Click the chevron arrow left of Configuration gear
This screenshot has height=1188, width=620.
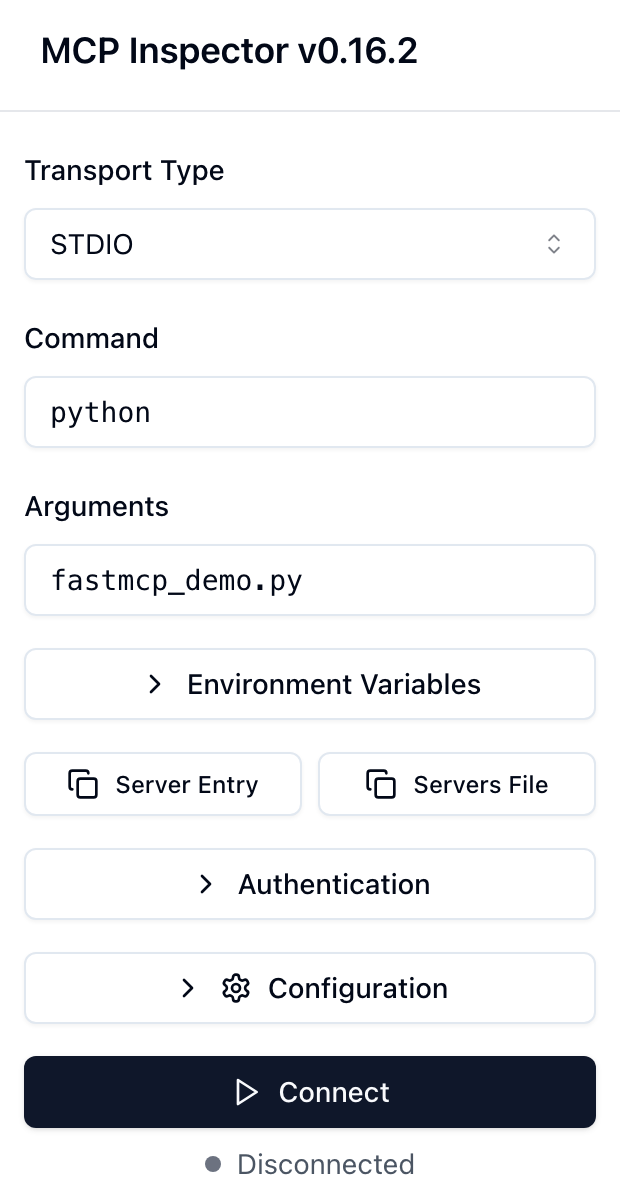(x=187, y=988)
